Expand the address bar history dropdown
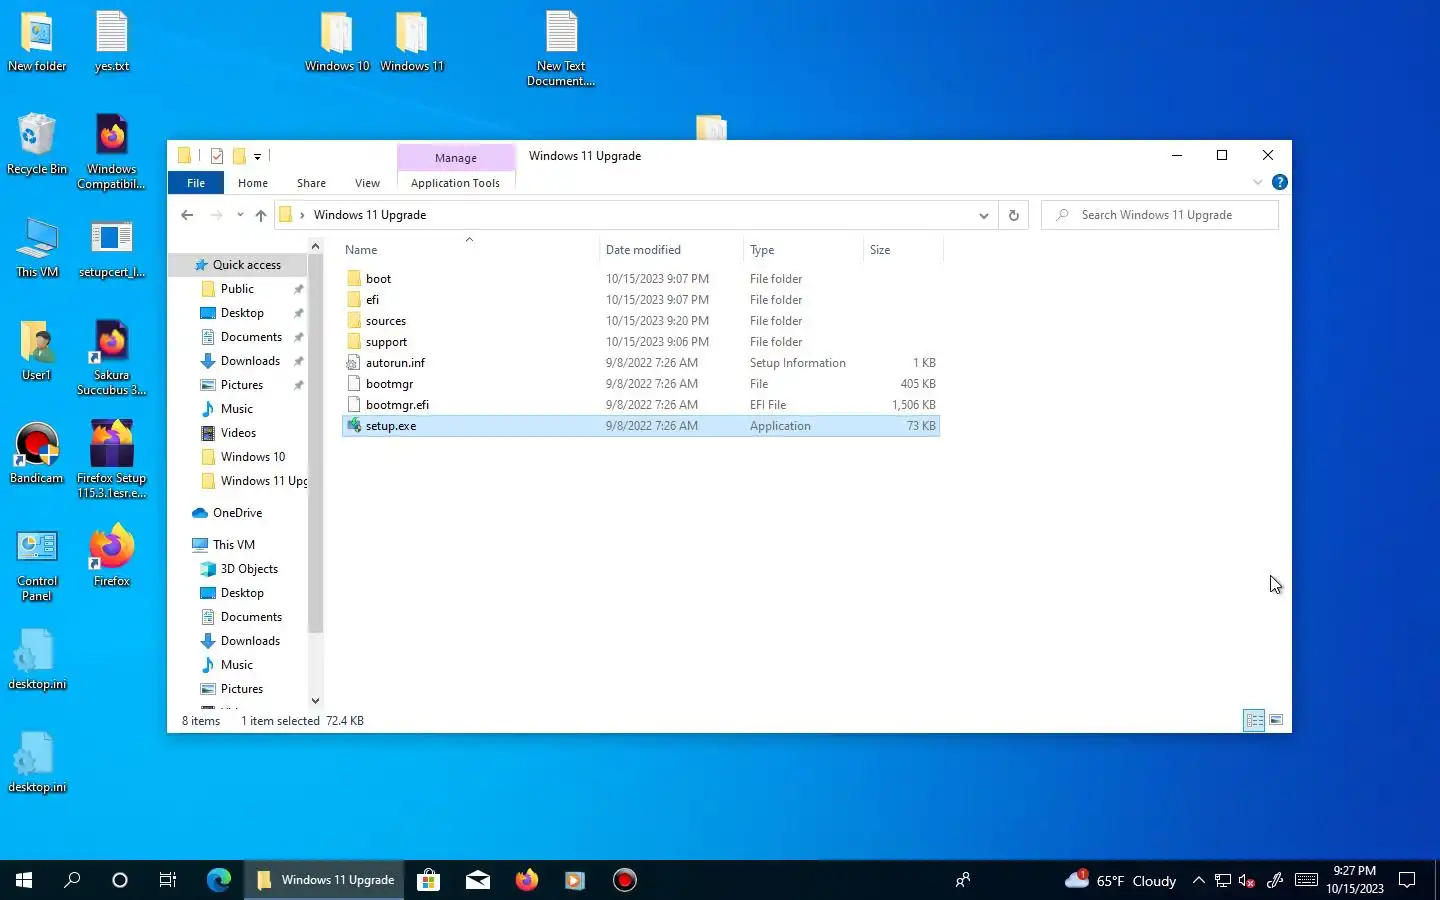Viewport: 1440px width, 900px height. coord(983,215)
